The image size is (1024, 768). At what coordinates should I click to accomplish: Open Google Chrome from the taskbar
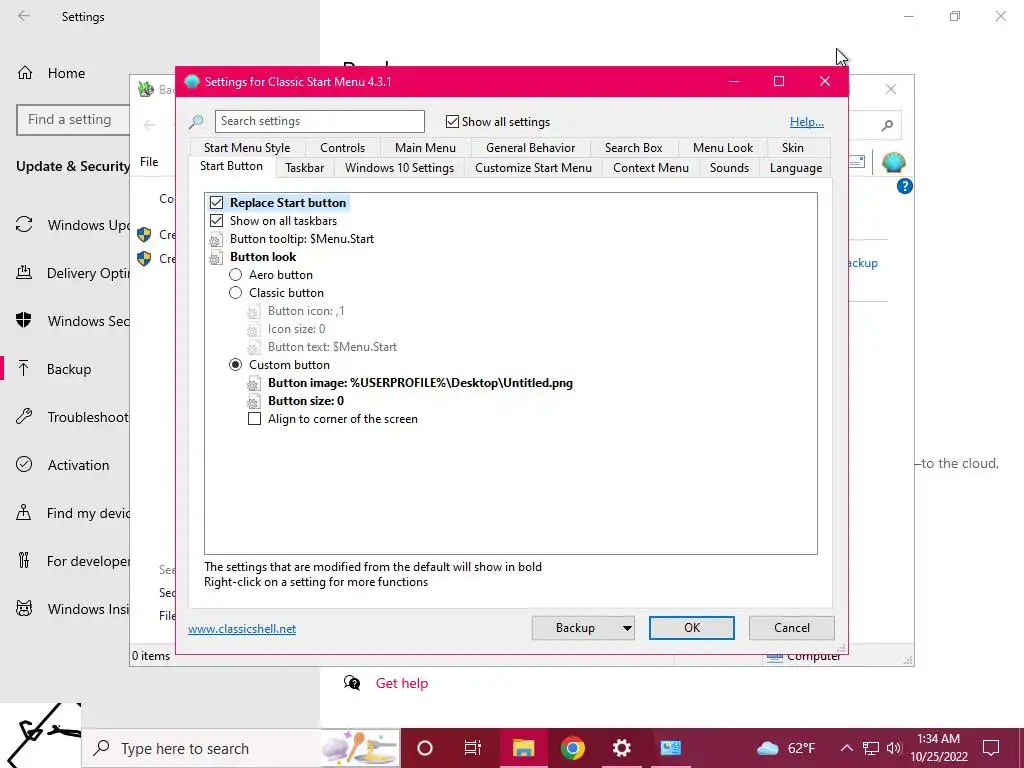572,748
